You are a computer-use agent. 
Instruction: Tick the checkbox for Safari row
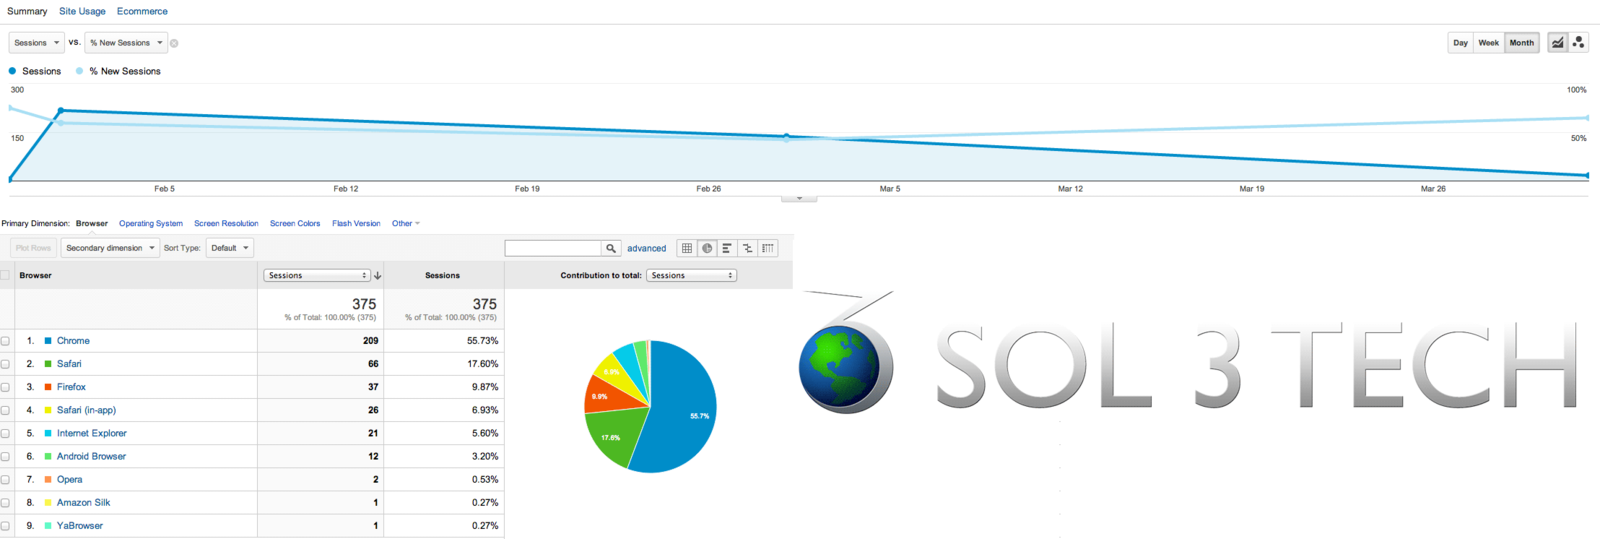5,364
